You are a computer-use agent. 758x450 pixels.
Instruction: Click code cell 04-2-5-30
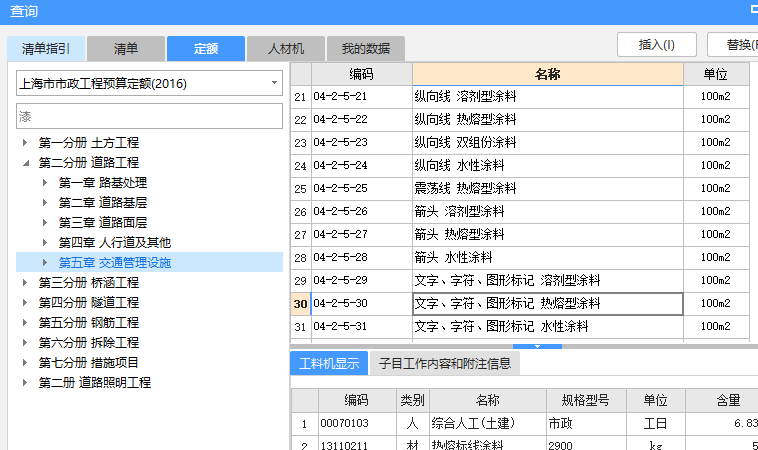click(362, 304)
